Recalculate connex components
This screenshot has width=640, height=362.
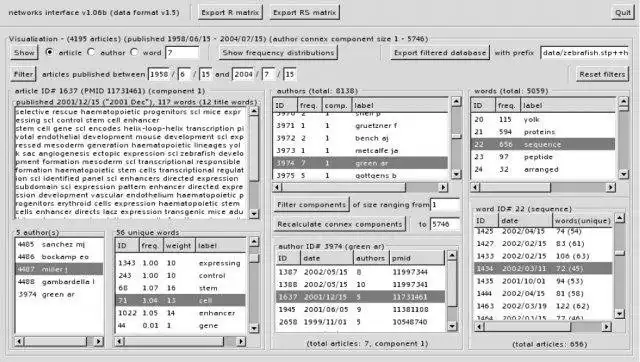point(340,224)
